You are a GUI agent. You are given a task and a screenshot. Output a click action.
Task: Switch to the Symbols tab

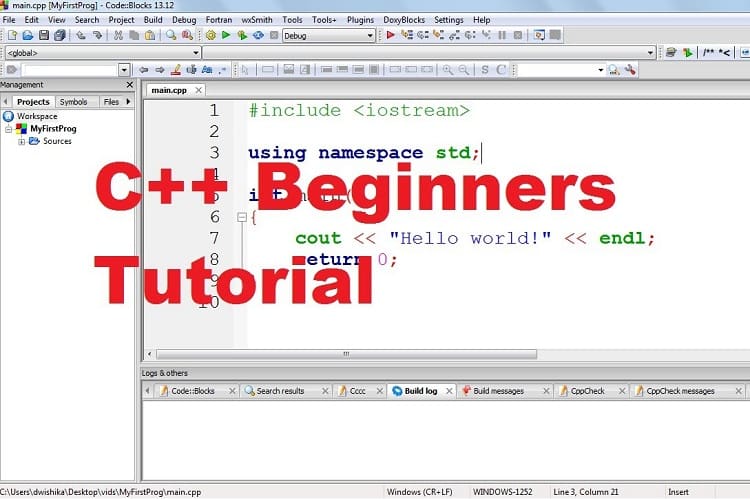[x=73, y=101]
